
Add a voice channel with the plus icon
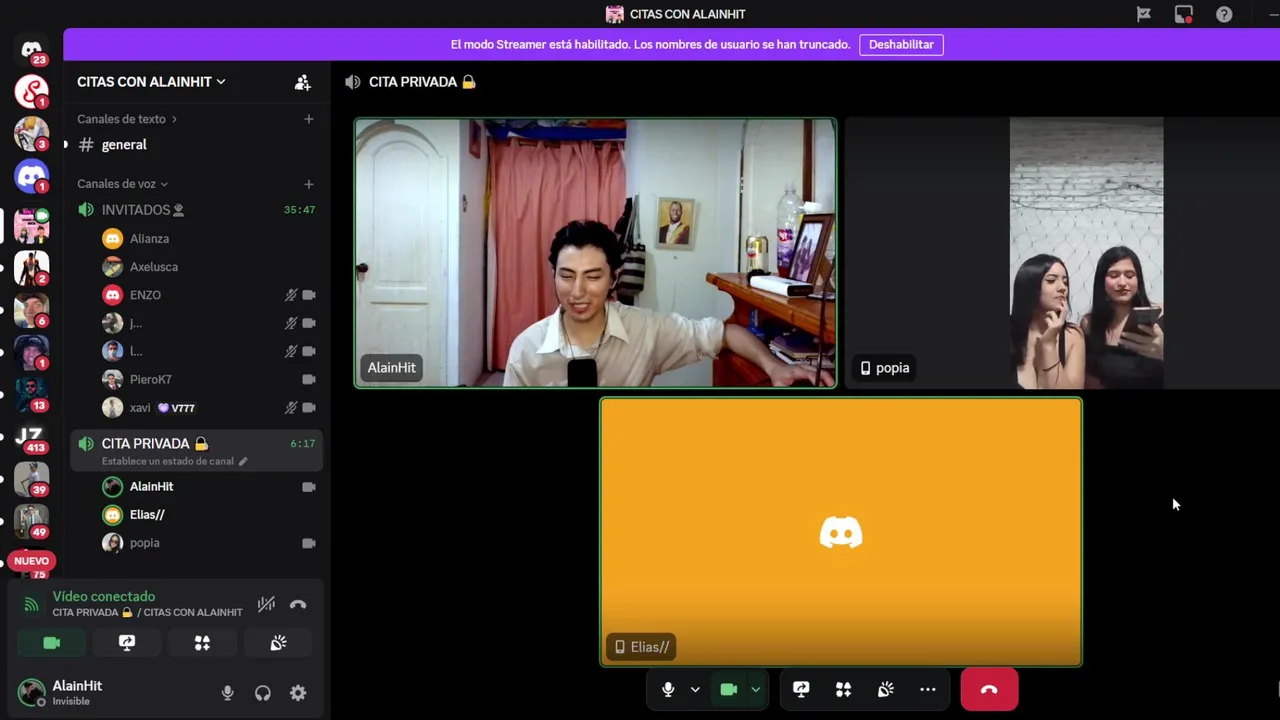308,184
